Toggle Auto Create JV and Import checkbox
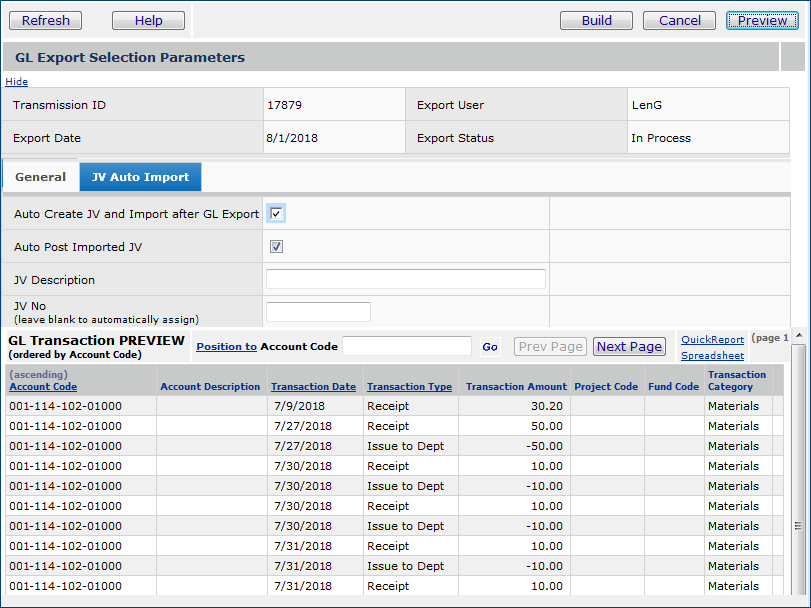Image resolution: width=811 pixels, height=608 pixels. 276,214
